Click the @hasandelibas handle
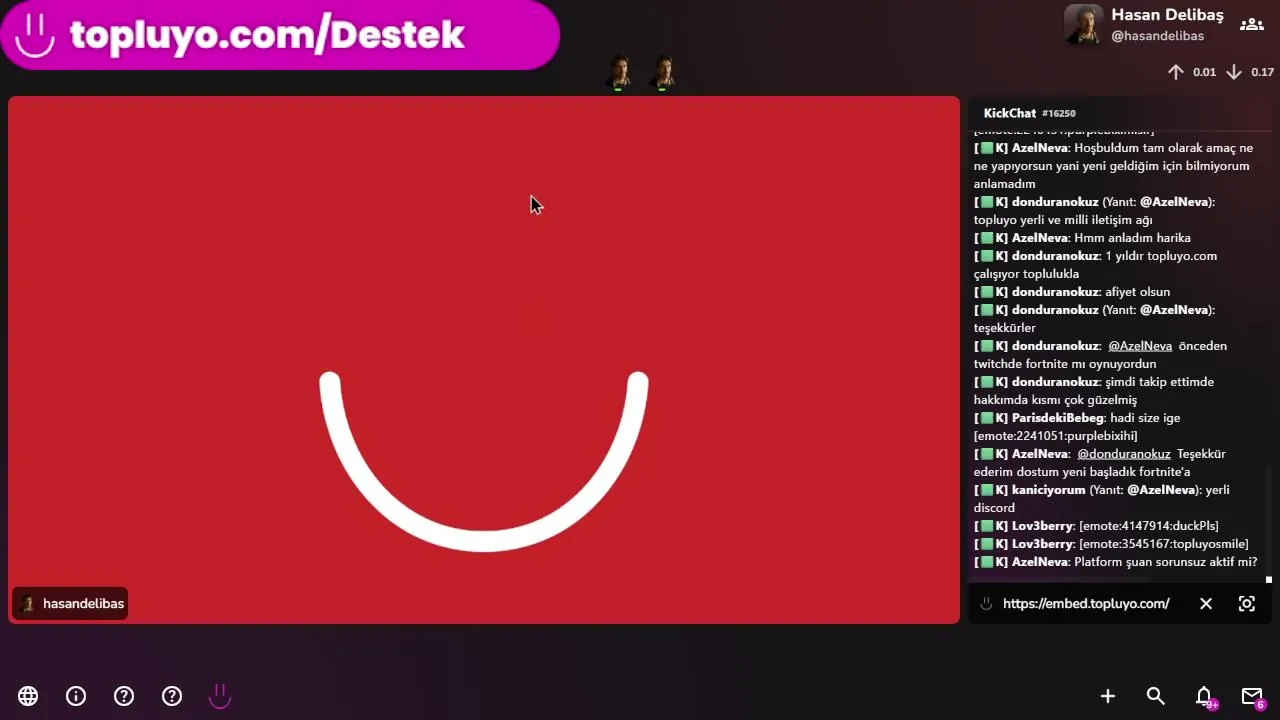The height and width of the screenshot is (720, 1280). (1158, 36)
